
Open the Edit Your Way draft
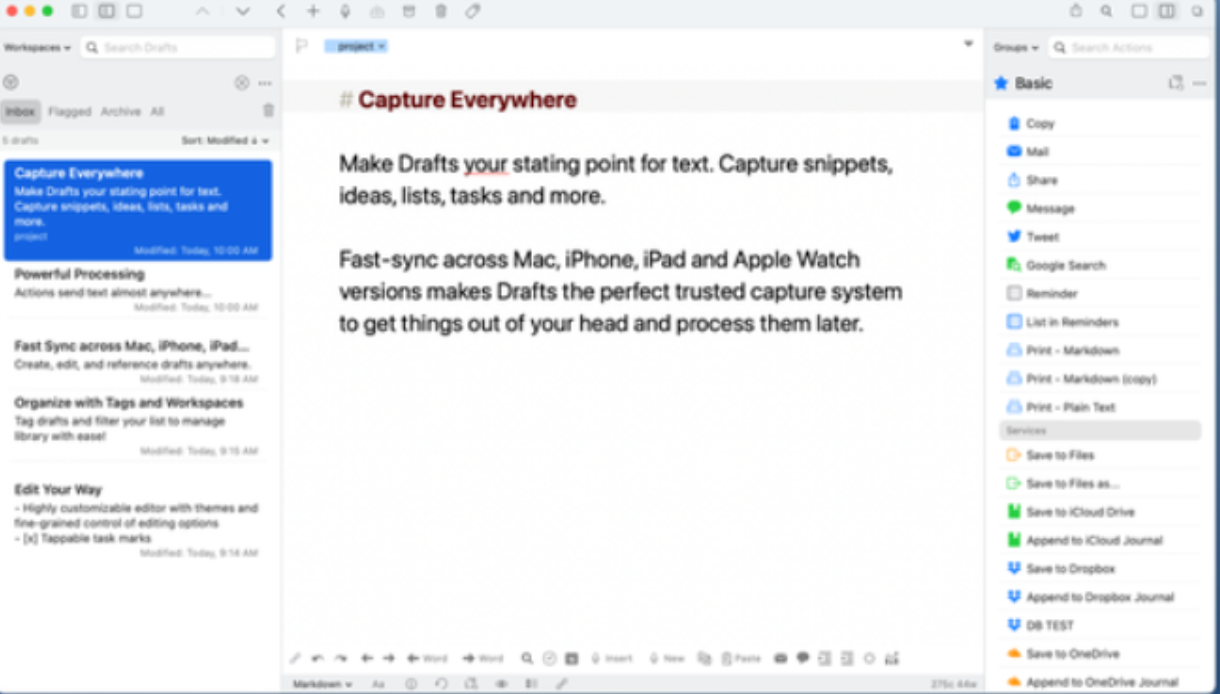138,521
